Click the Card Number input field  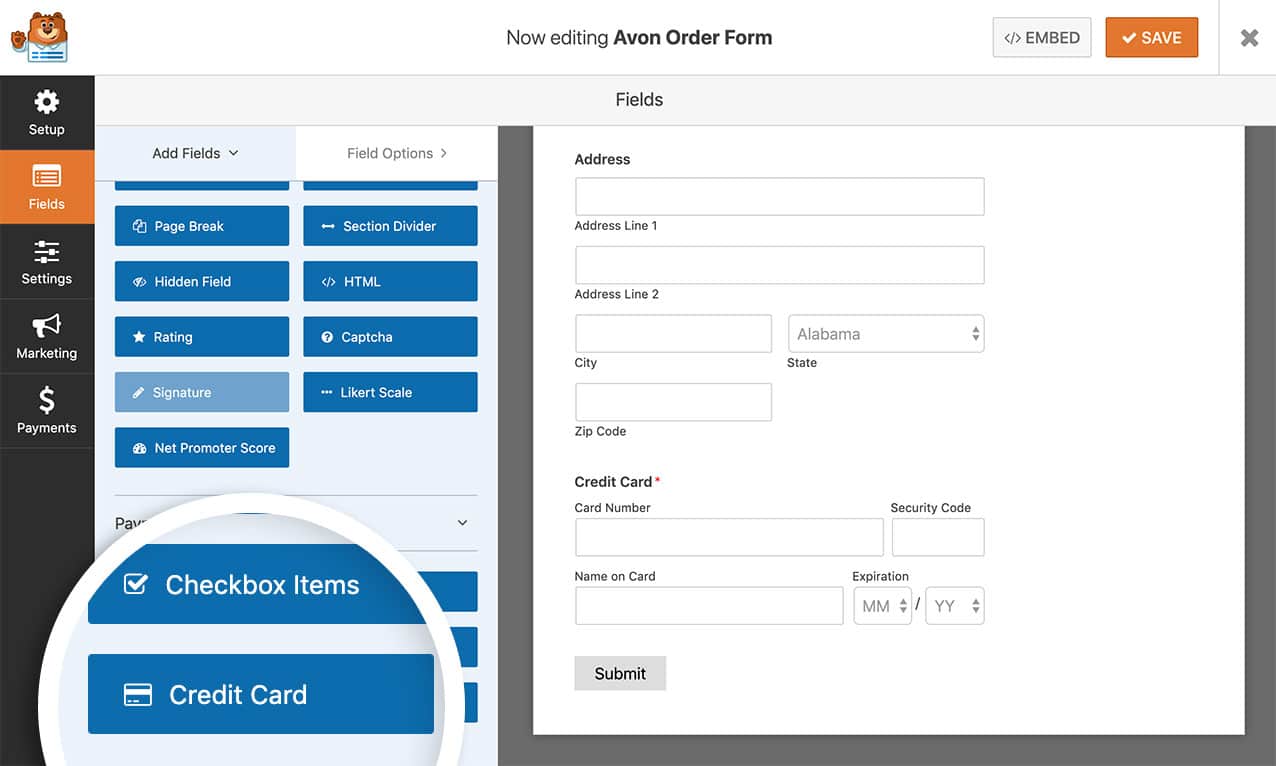(729, 537)
